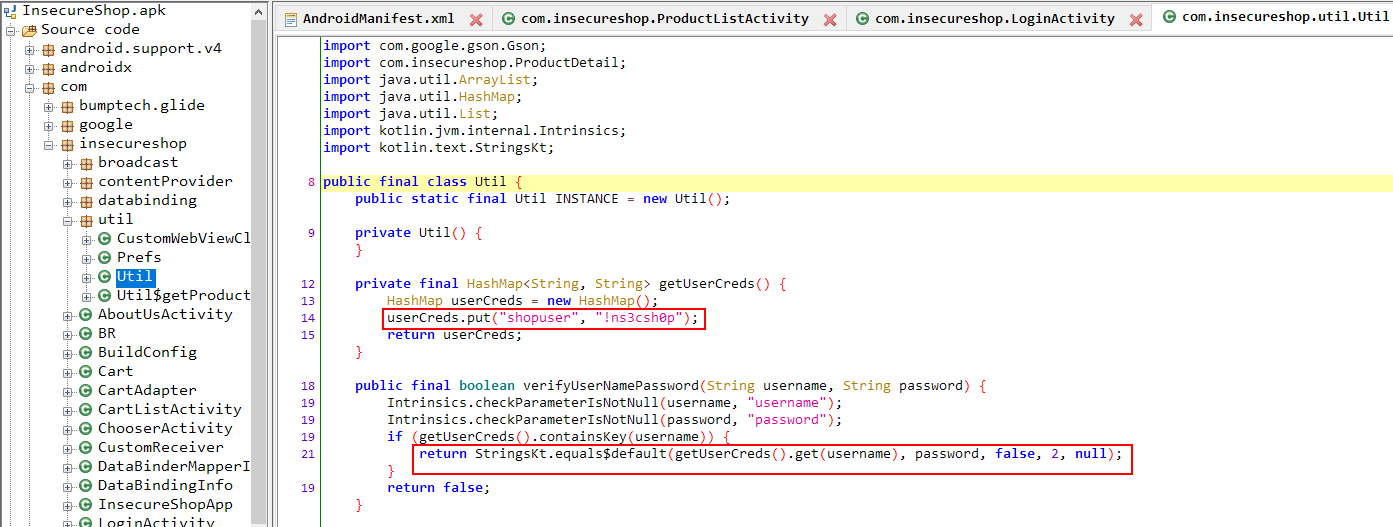The image size is (1393, 527).
Task: Click the AboutUsActivity class icon
Action: click(85, 315)
